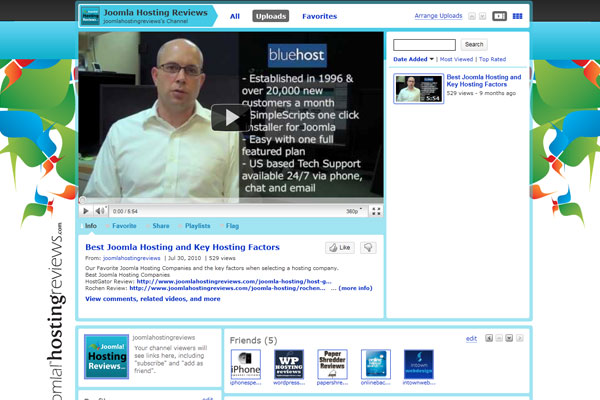Expand description with (more info)
600x400 pixels.
click(355, 288)
